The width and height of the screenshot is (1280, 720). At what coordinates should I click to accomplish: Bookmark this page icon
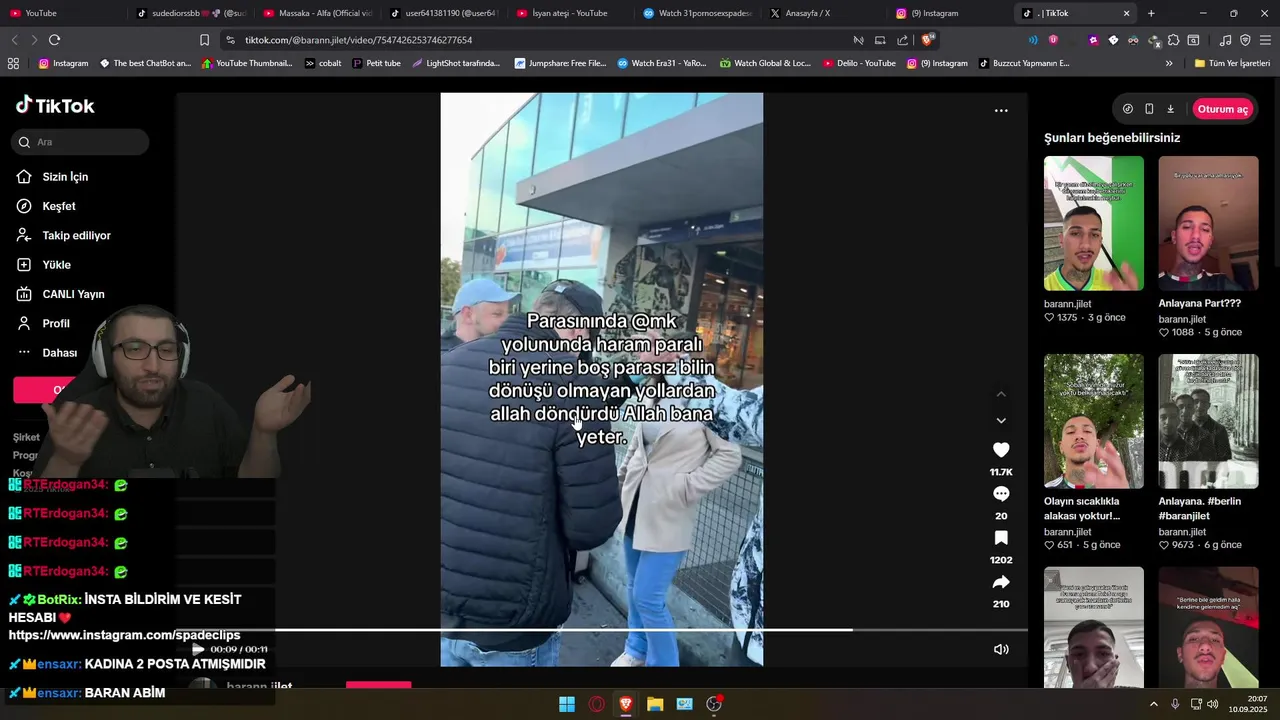tap(204, 40)
